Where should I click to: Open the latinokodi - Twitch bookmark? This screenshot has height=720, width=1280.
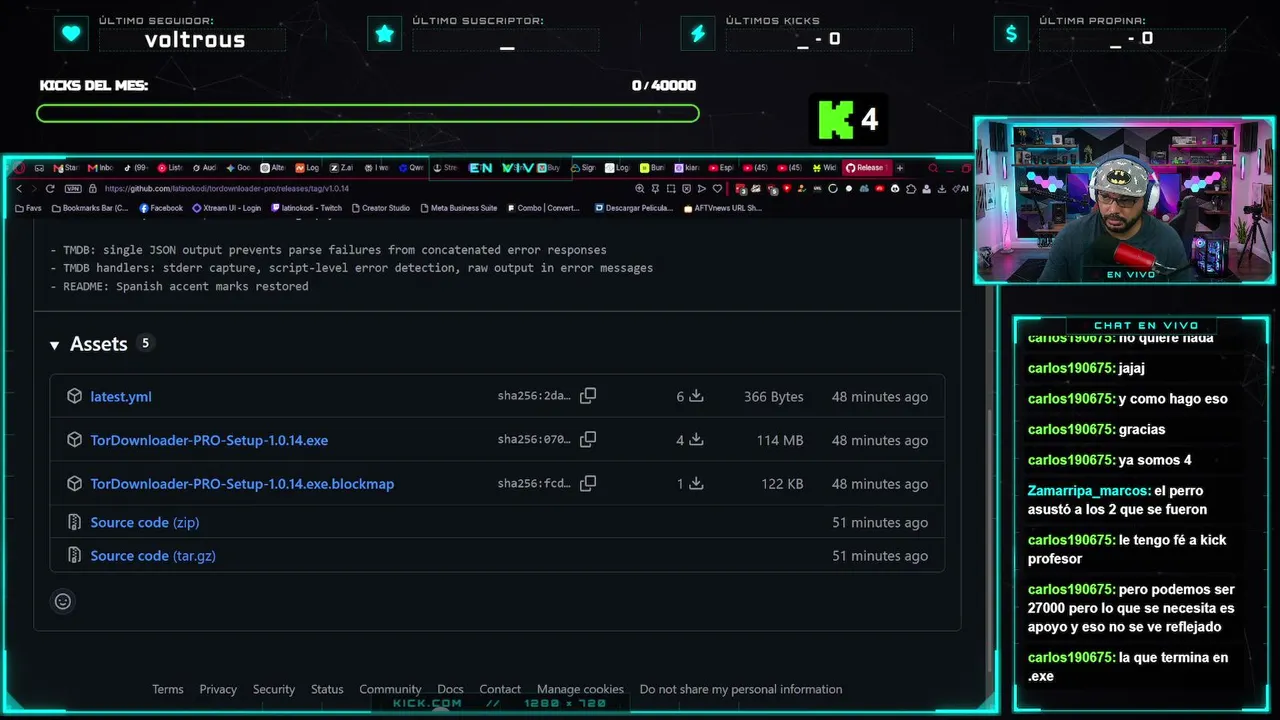pos(306,208)
